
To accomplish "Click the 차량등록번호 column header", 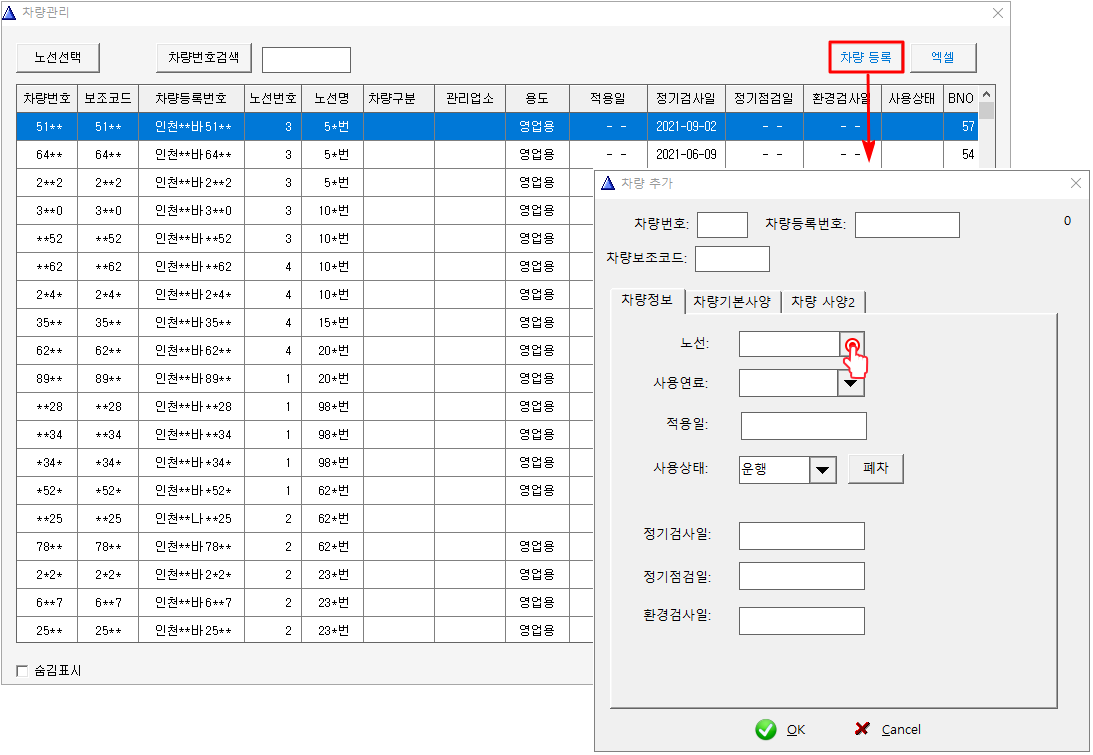I will click(192, 98).
